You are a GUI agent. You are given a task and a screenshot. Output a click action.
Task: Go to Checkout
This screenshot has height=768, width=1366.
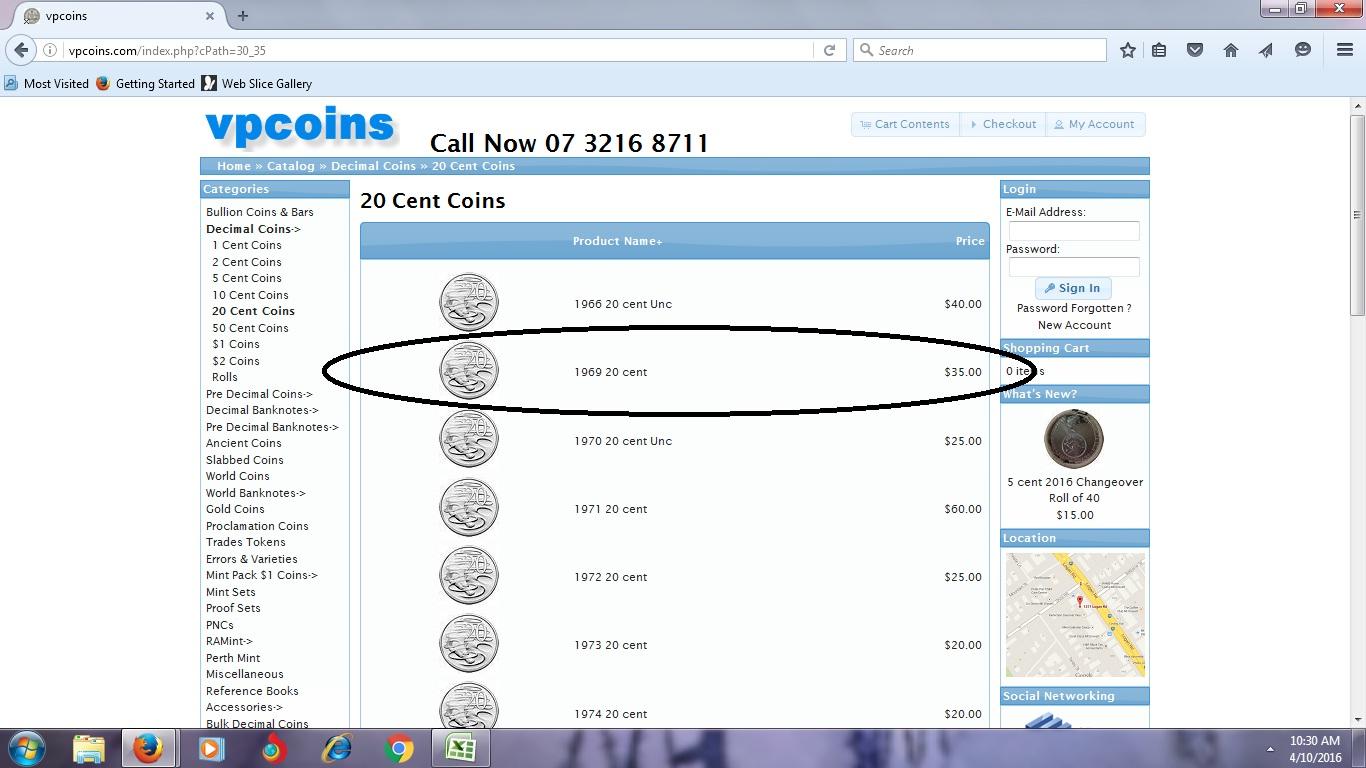[1003, 124]
